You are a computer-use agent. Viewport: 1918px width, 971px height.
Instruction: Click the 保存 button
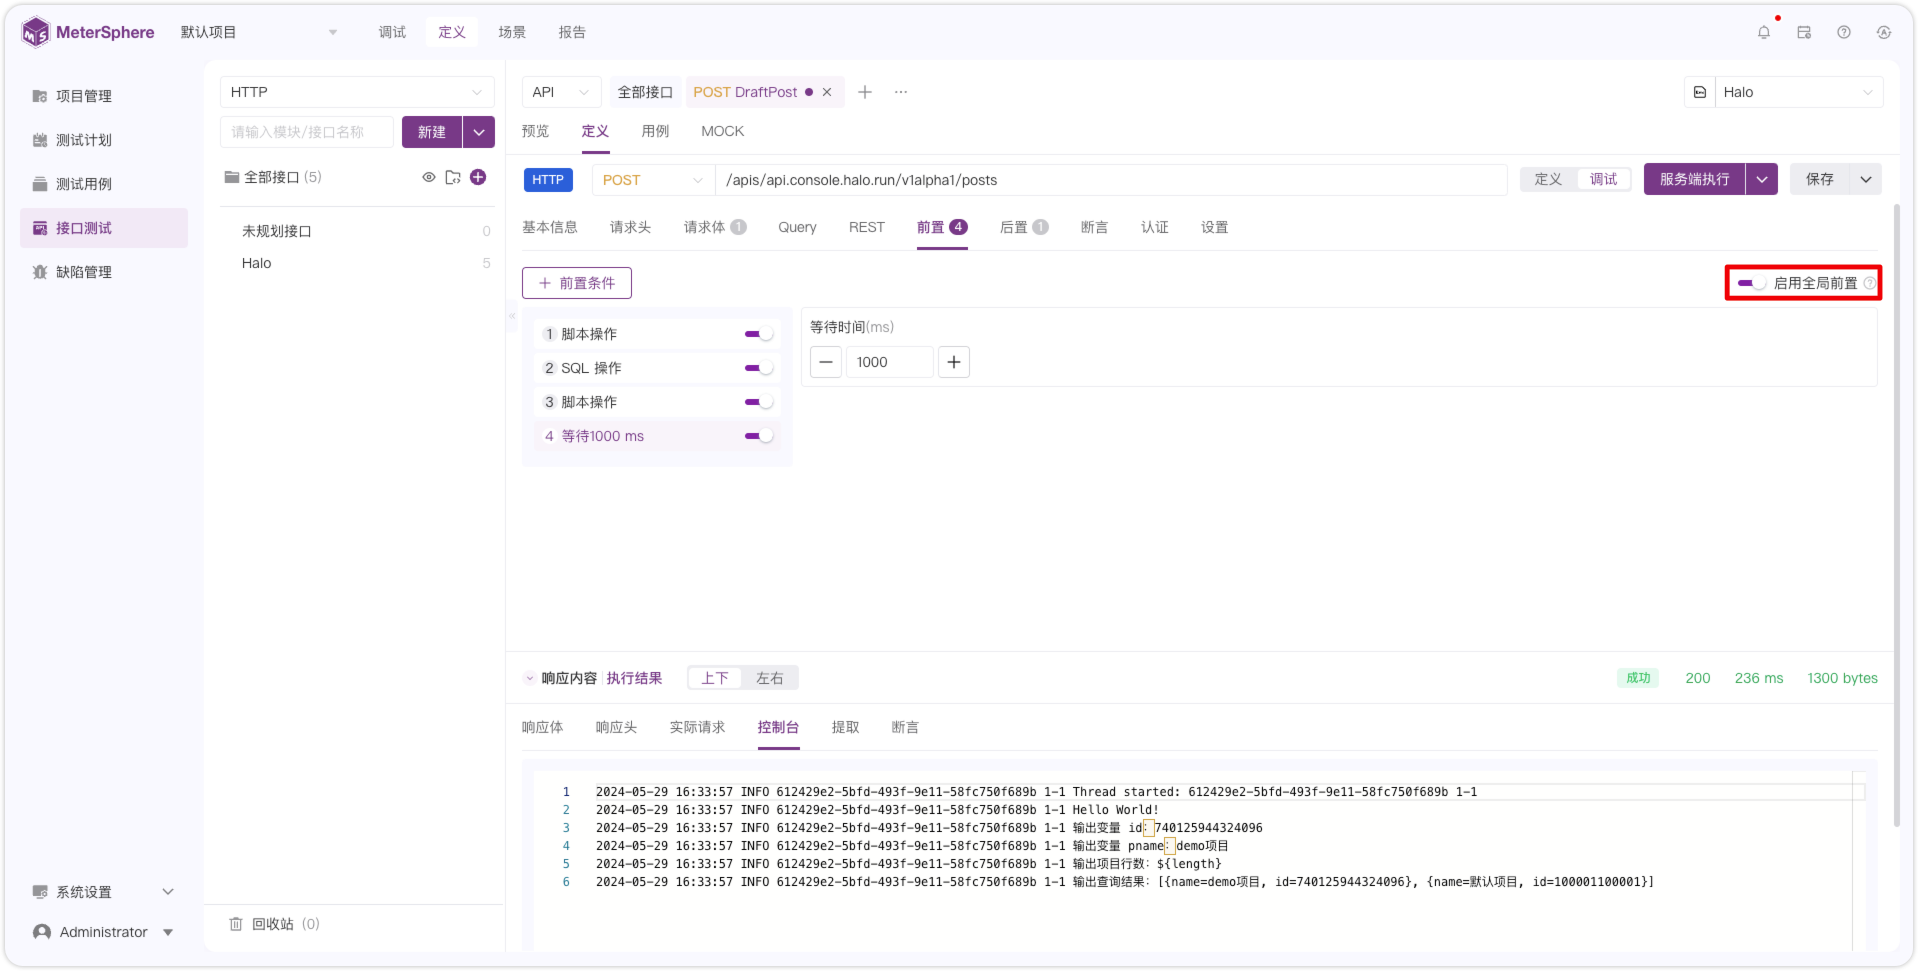[x=1820, y=179]
